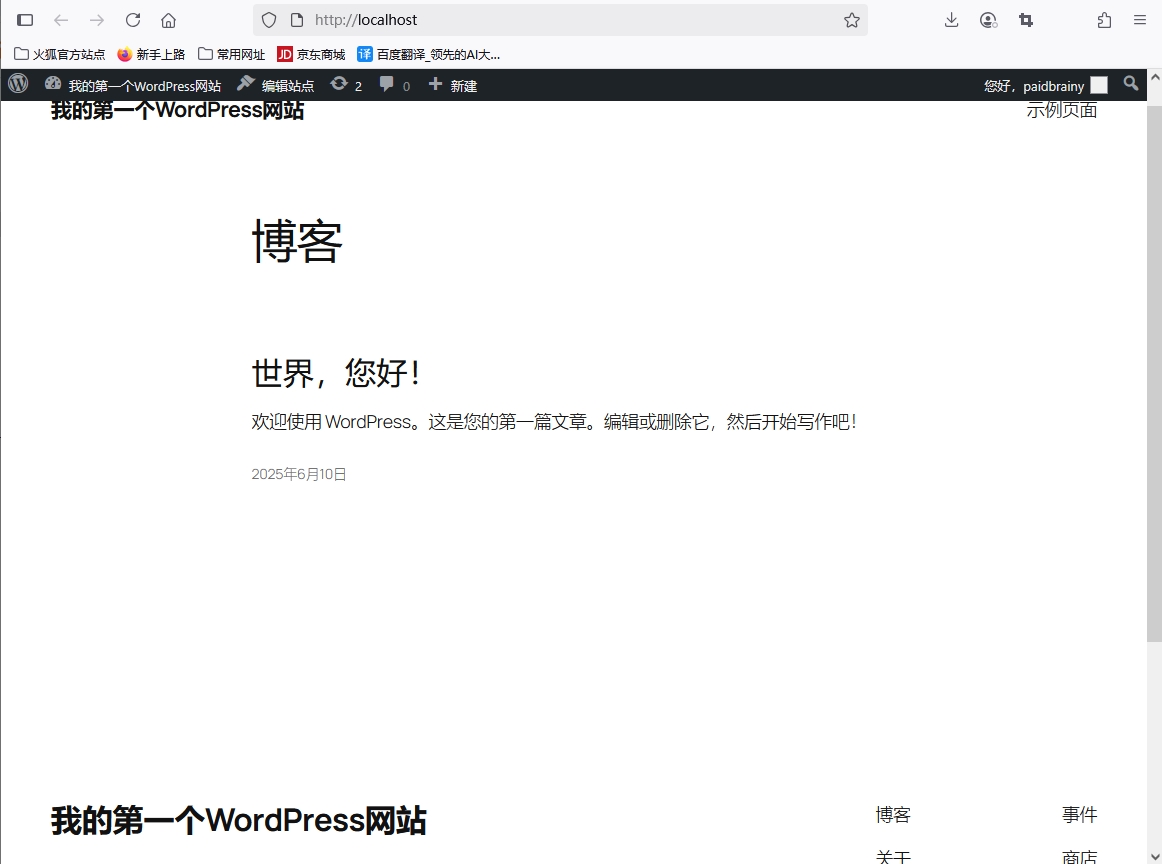Open the WordPress logo menu in admin bar
Image resolution: width=1162 pixels, height=864 pixels.
pyautogui.click(x=19, y=84)
